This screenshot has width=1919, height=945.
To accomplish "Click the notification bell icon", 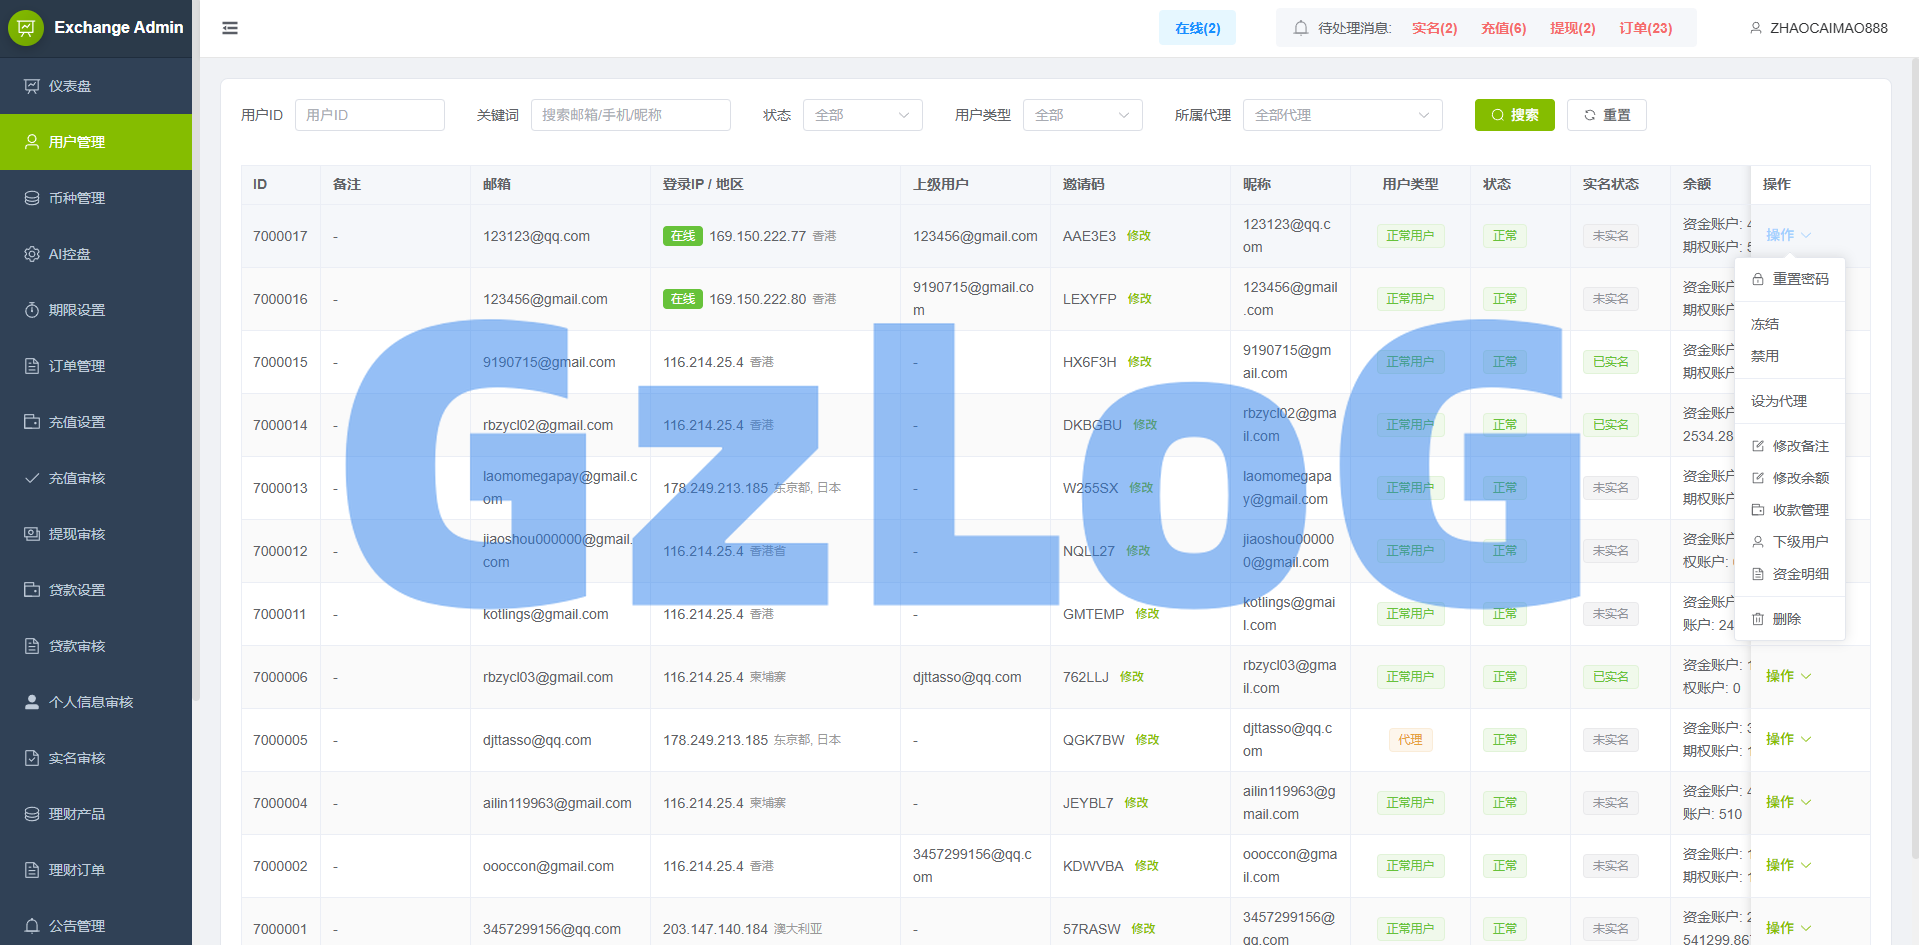I will [x=1301, y=28].
